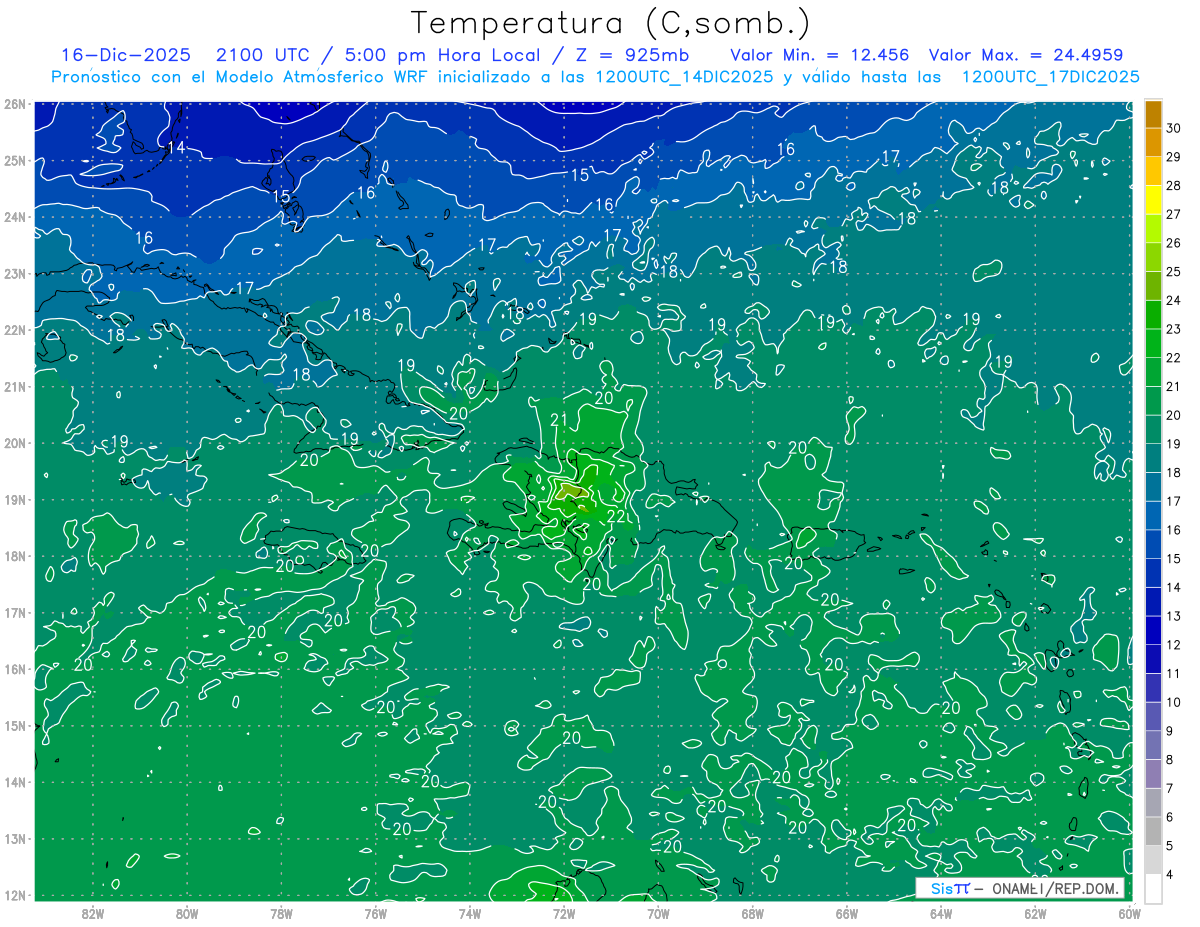Pick the green band between 23 and 24
The height and width of the screenshot is (927, 1200).
(1153, 314)
